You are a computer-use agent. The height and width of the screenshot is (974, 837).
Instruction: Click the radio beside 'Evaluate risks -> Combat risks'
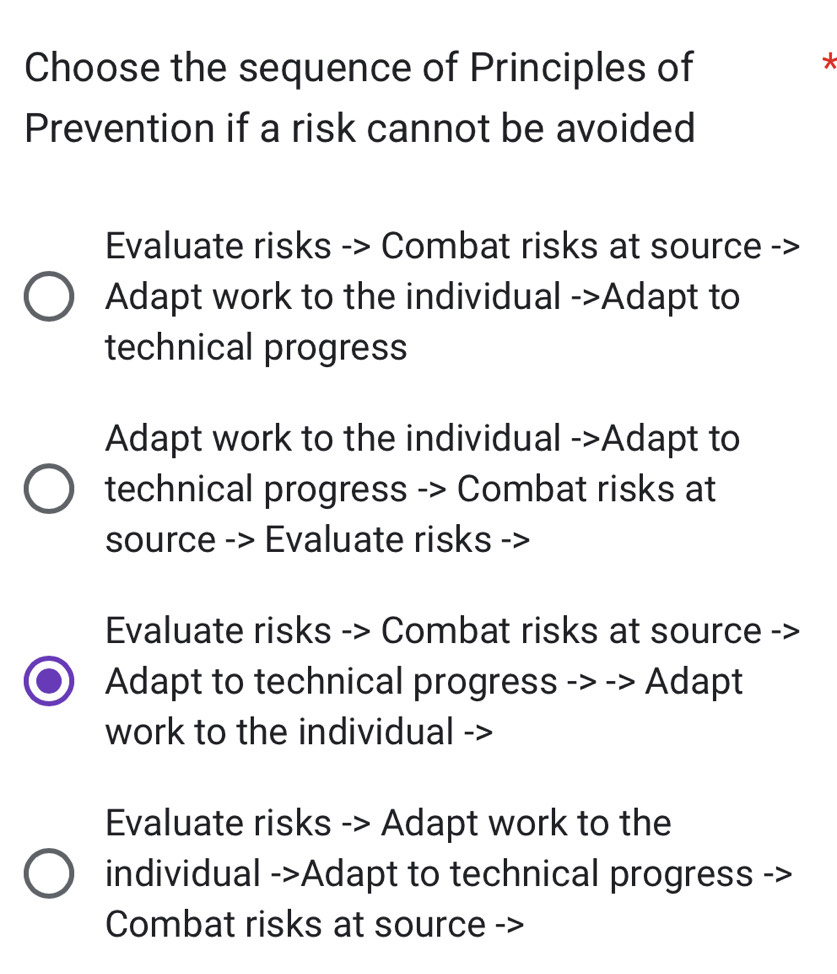pyautogui.click(x=48, y=295)
